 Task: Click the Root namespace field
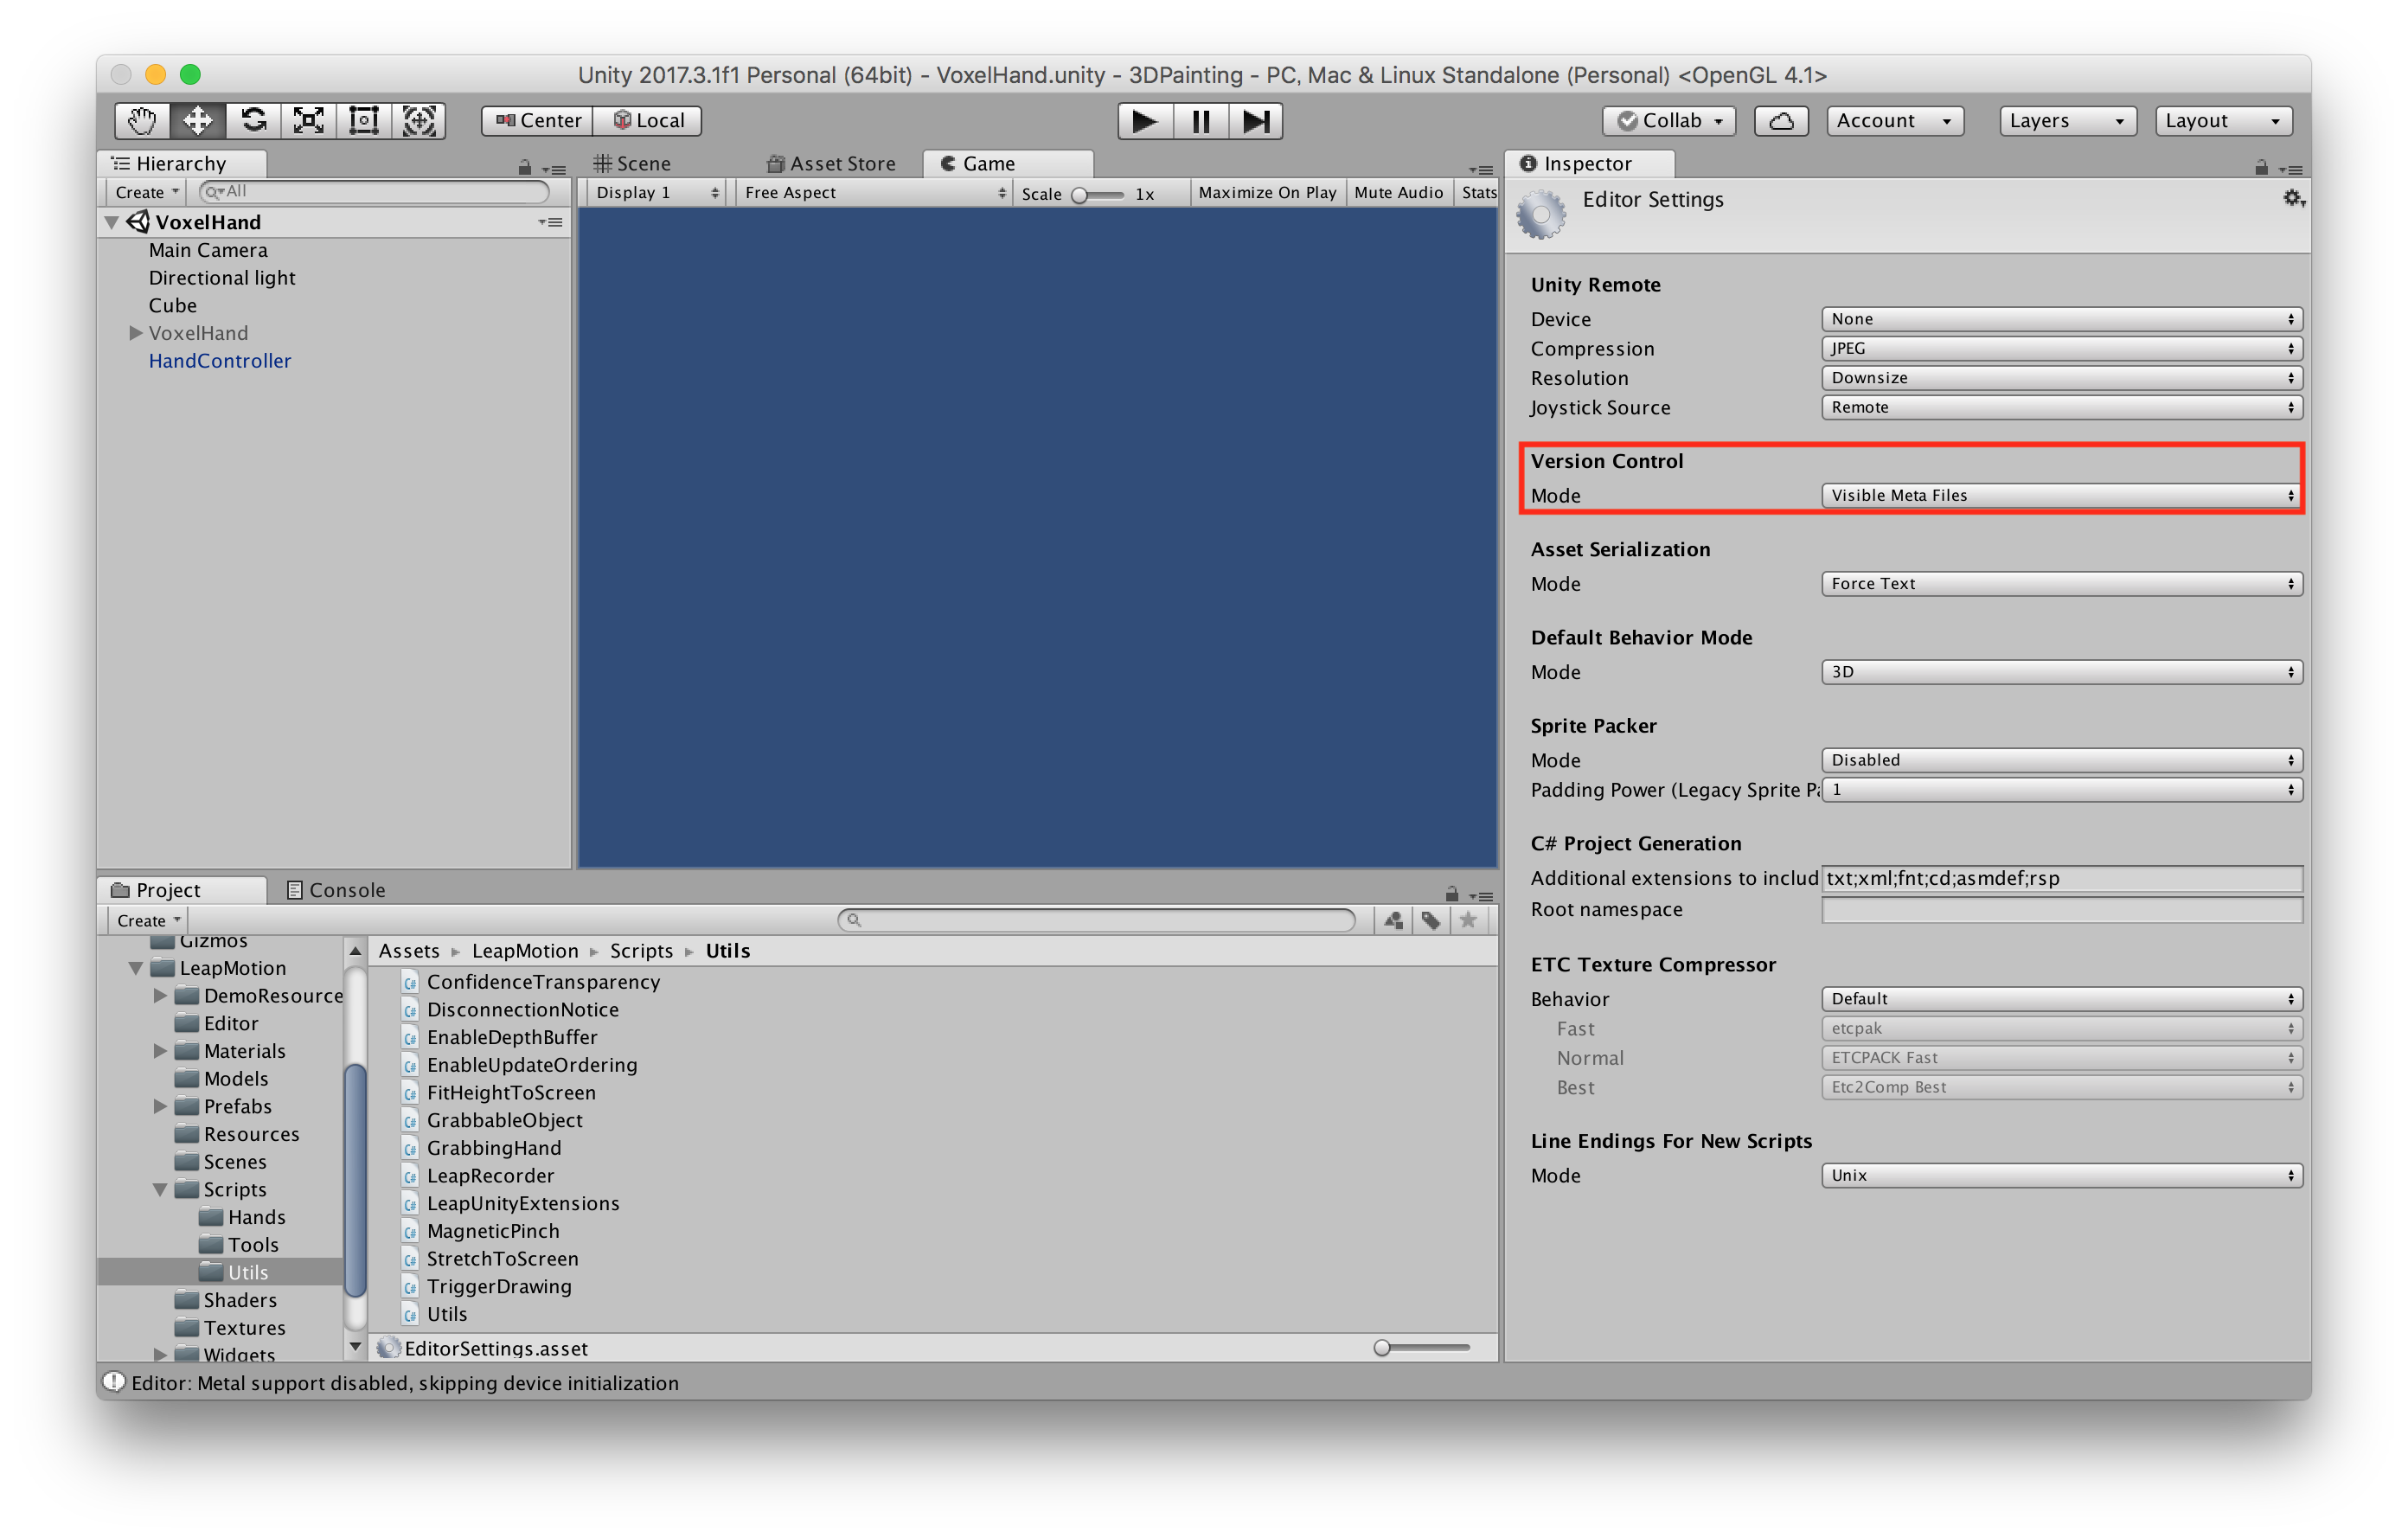coord(2062,909)
